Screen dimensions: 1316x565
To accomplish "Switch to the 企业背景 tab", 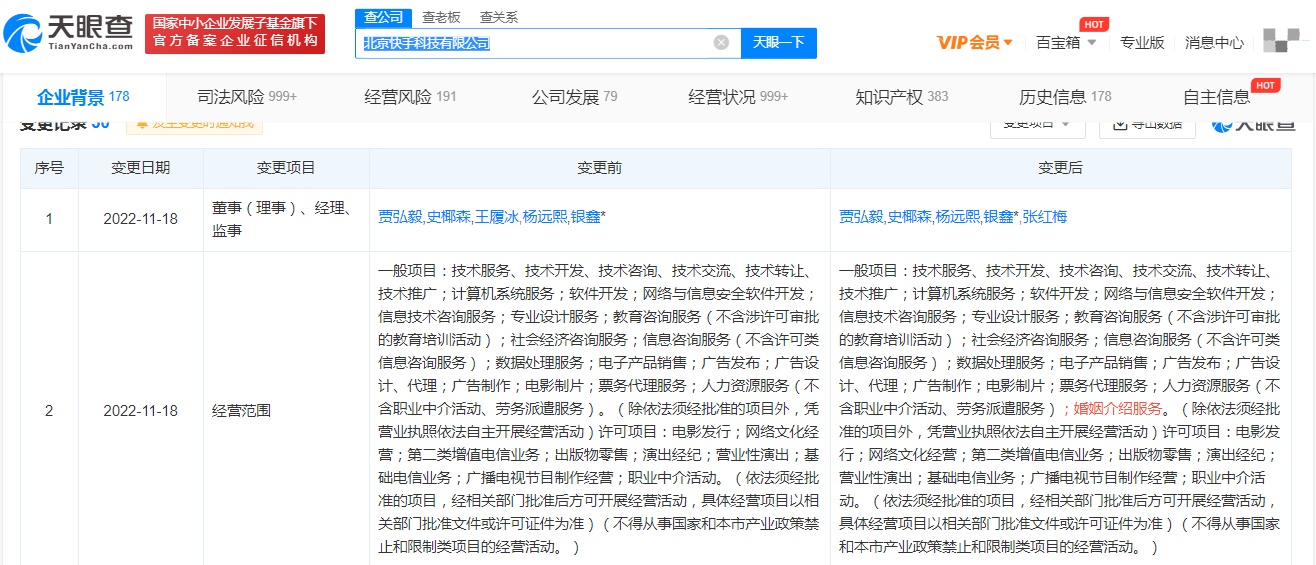I will [x=83, y=97].
